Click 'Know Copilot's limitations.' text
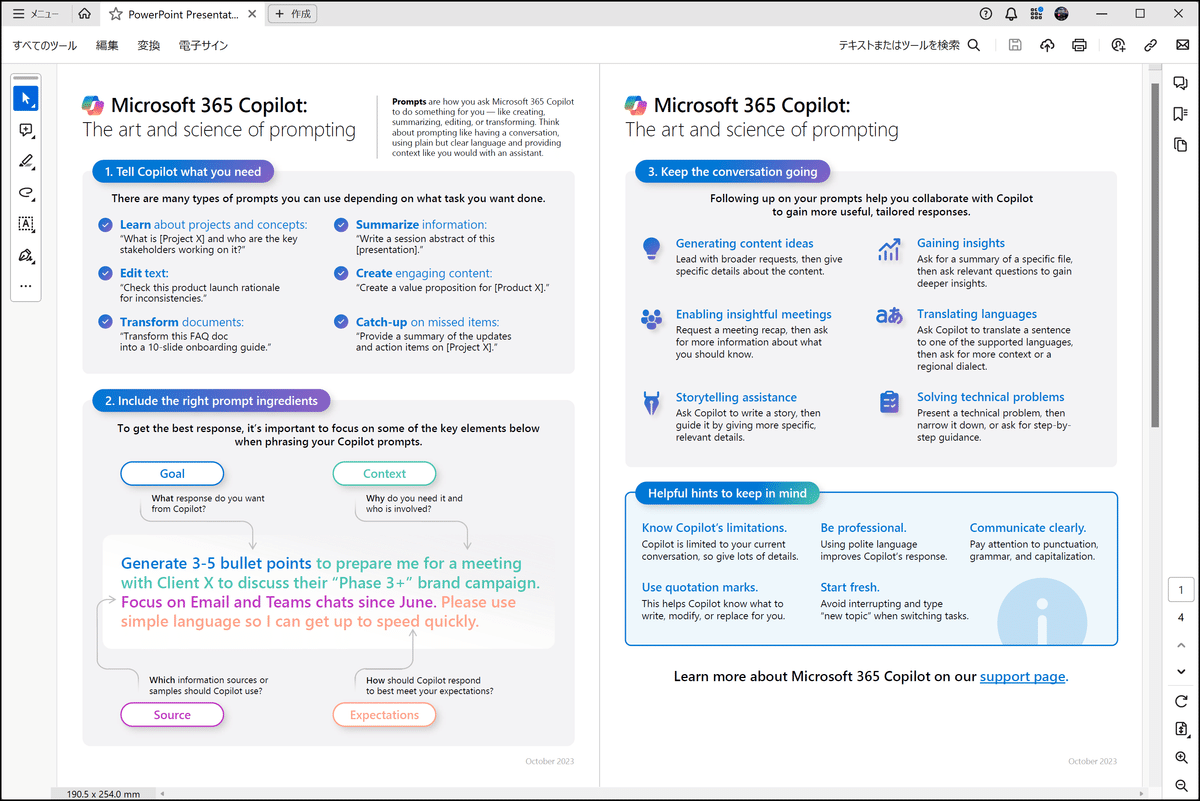1200x801 pixels. click(714, 528)
